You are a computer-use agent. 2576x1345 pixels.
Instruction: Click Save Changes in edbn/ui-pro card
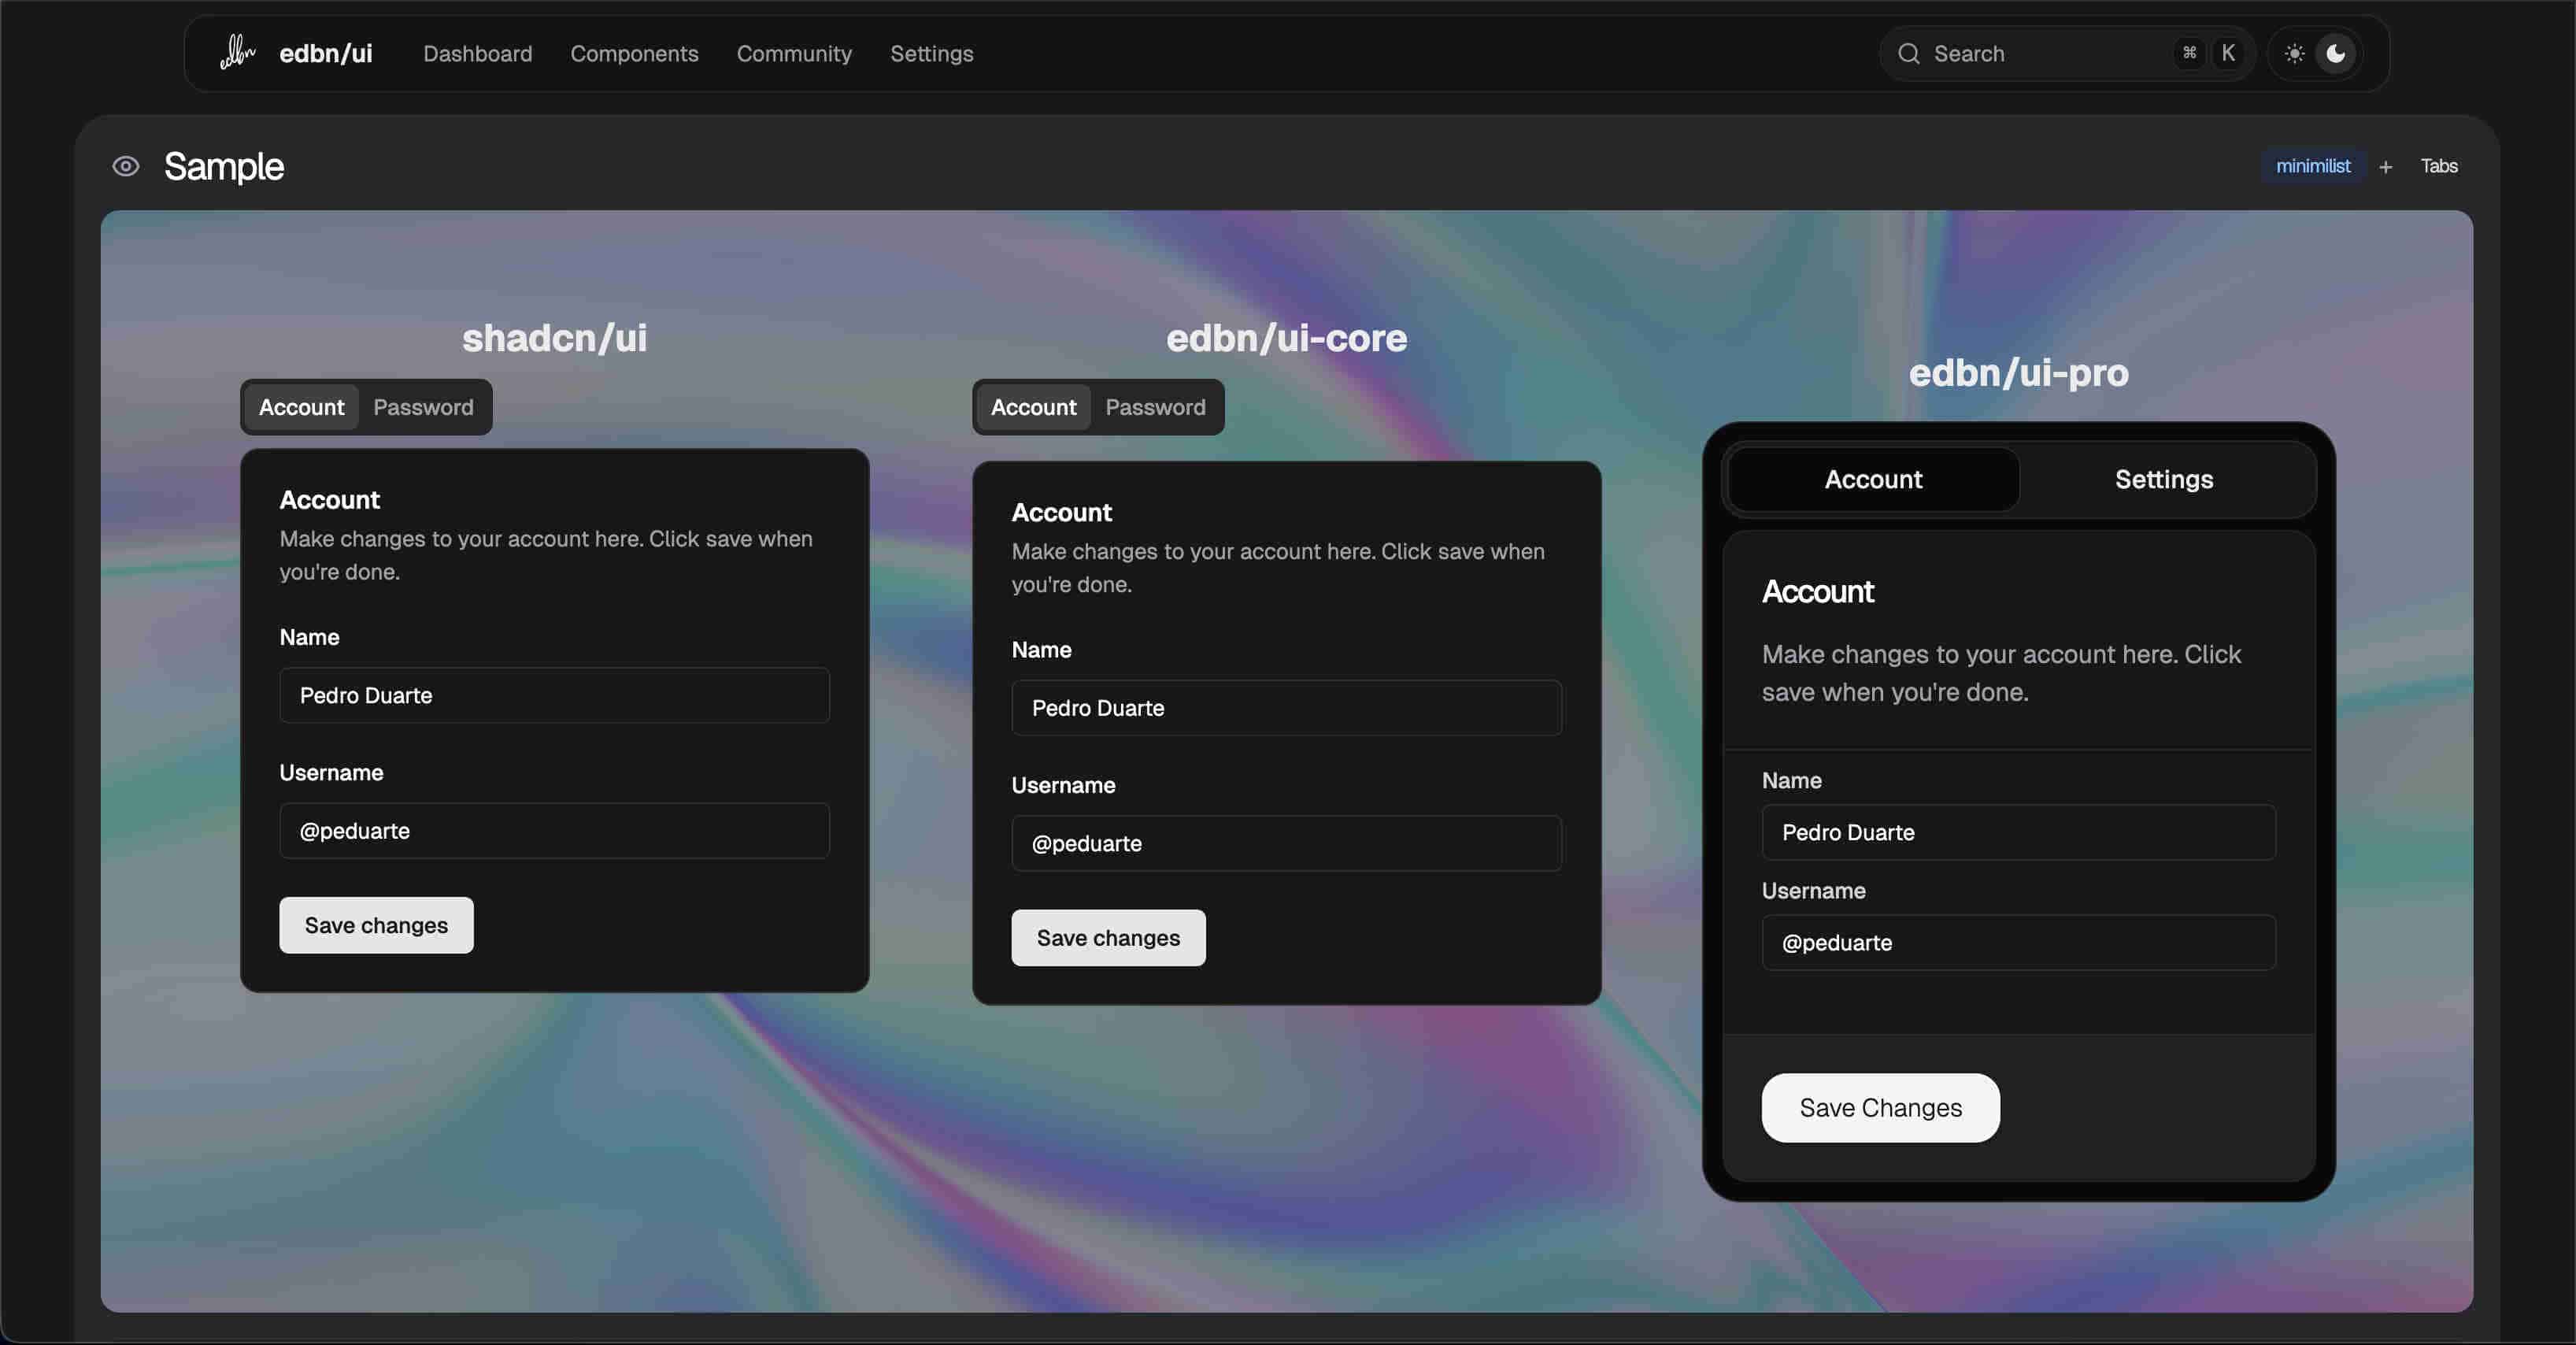(1880, 1108)
